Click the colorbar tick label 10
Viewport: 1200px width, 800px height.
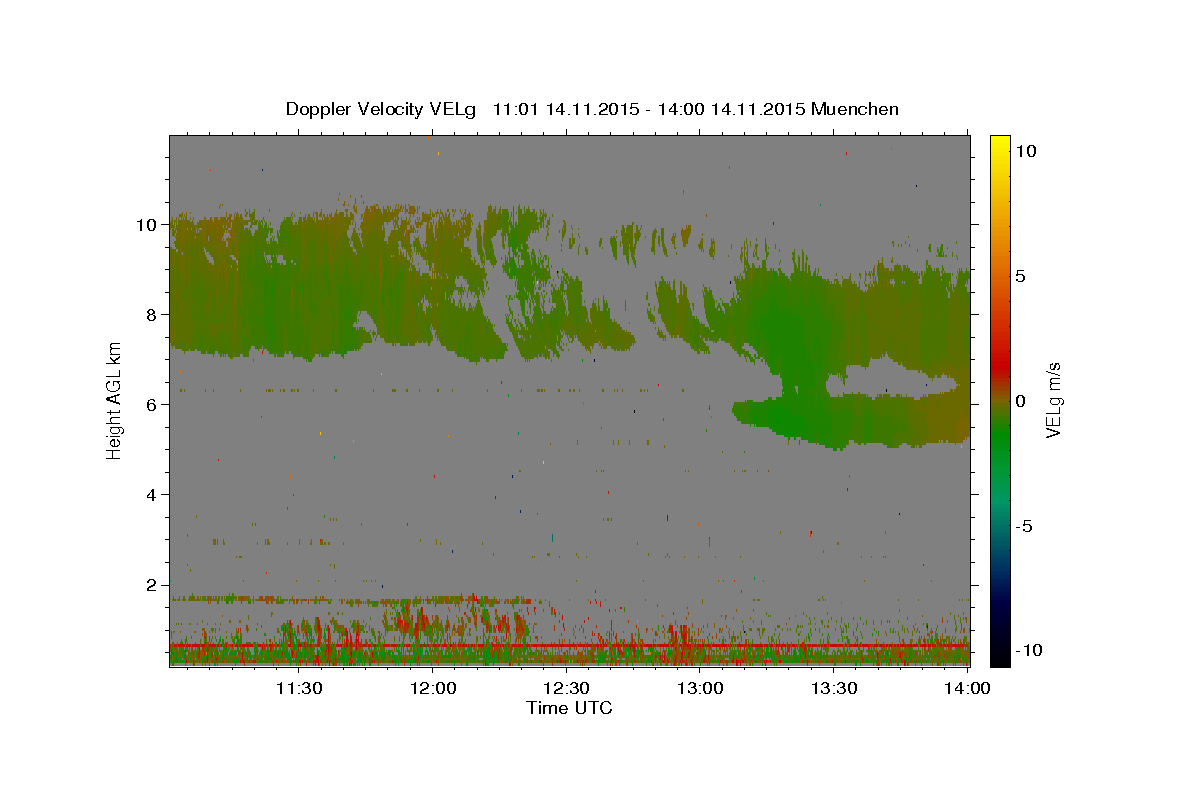click(x=1025, y=150)
